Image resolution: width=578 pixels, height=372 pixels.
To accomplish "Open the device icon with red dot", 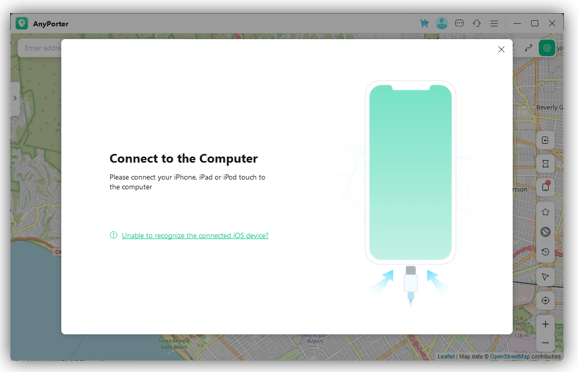I will 546,187.
